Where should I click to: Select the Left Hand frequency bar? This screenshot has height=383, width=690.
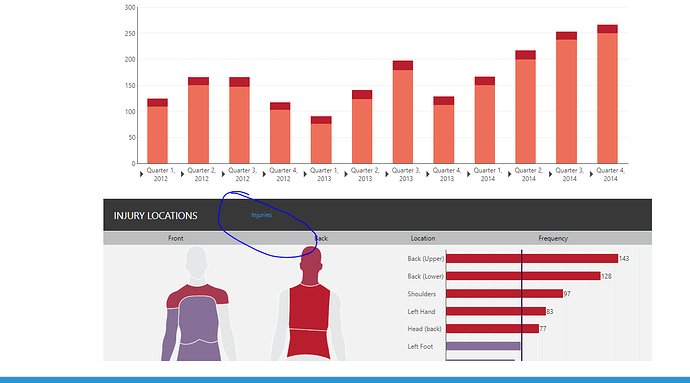point(496,311)
